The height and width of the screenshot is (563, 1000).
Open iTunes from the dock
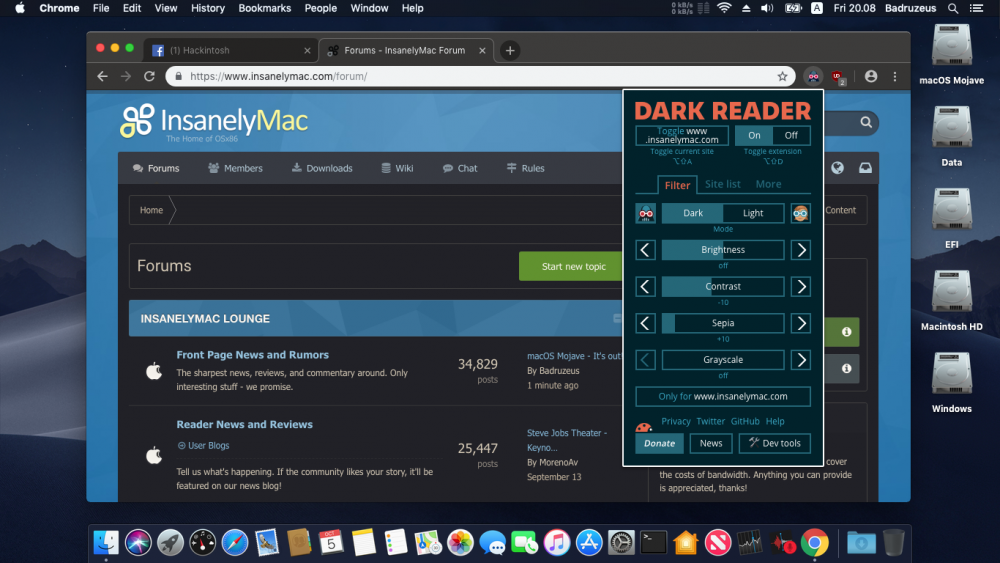557,543
